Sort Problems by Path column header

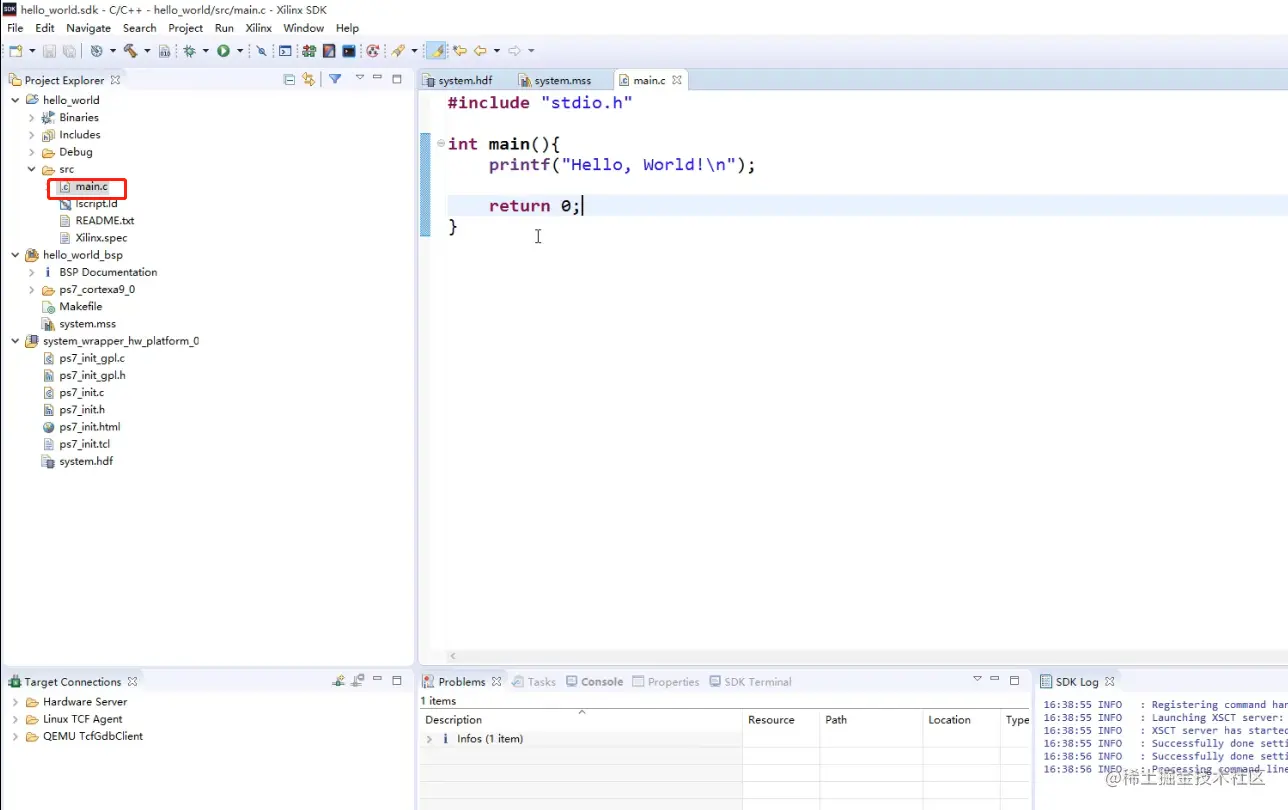click(x=871, y=720)
